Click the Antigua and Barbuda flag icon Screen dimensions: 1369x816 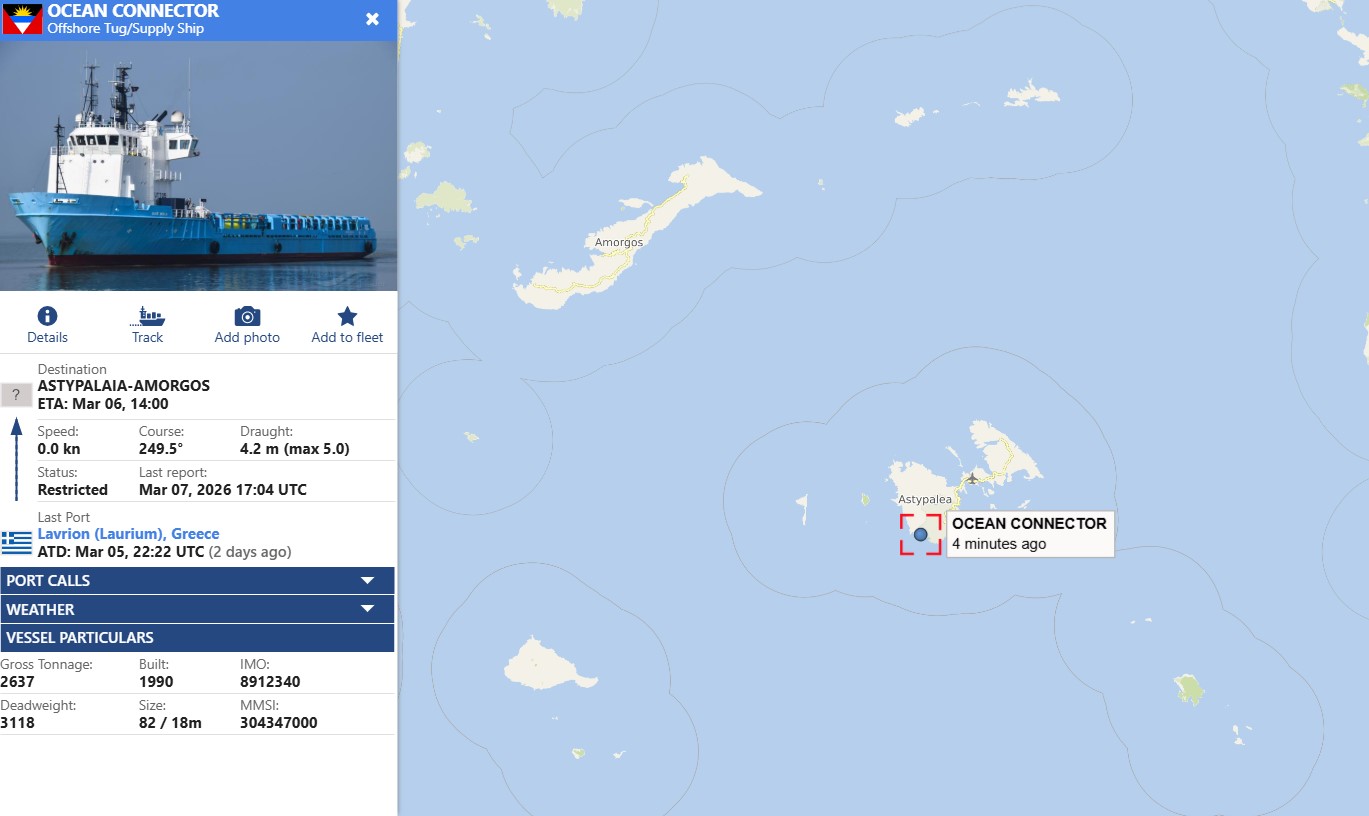22,19
